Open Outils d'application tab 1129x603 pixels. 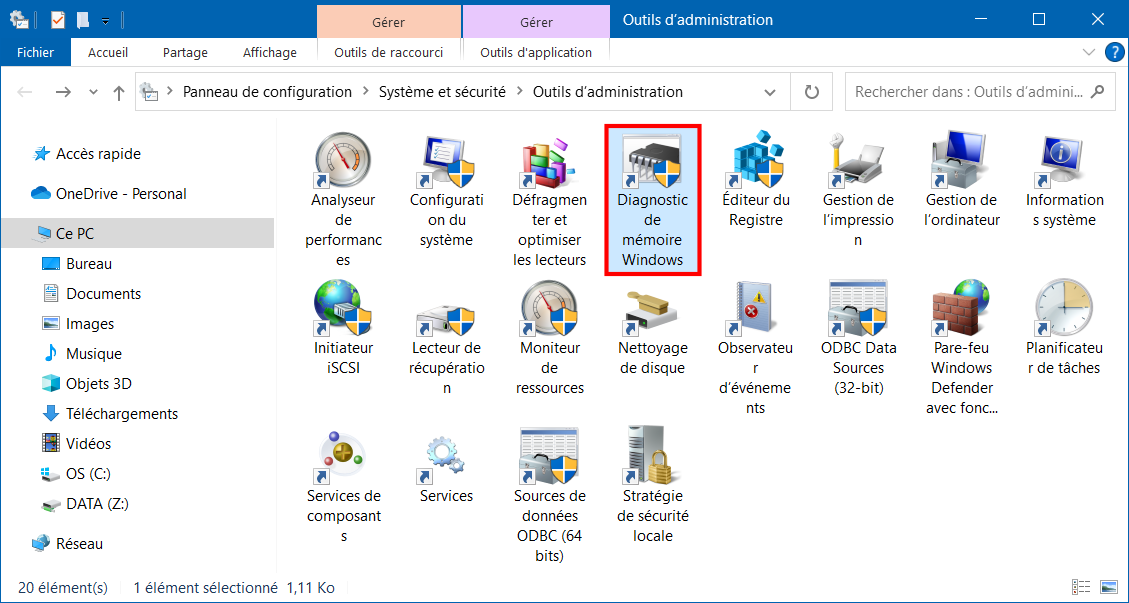536,53
